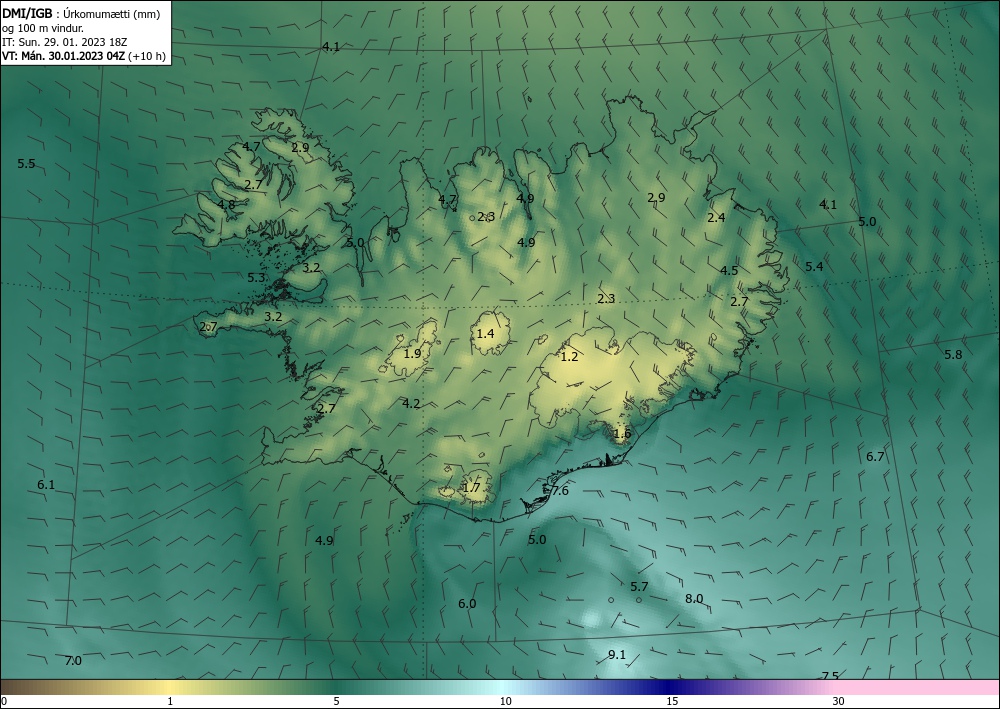Click the 1.9 value on Langjökull glacier

point(413,353)
